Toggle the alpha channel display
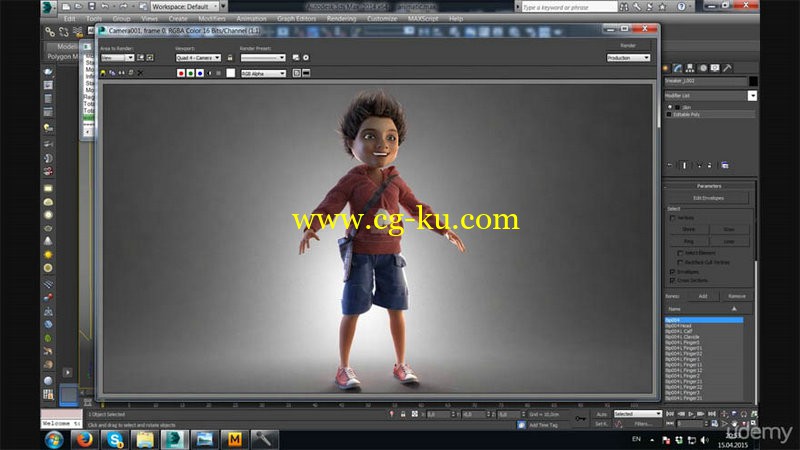 209,73
